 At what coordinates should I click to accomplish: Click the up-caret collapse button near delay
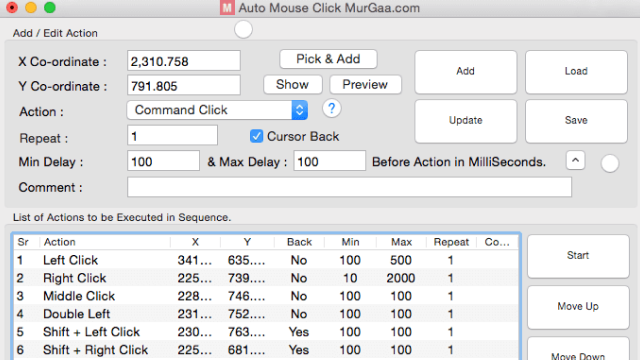(576, 160)
